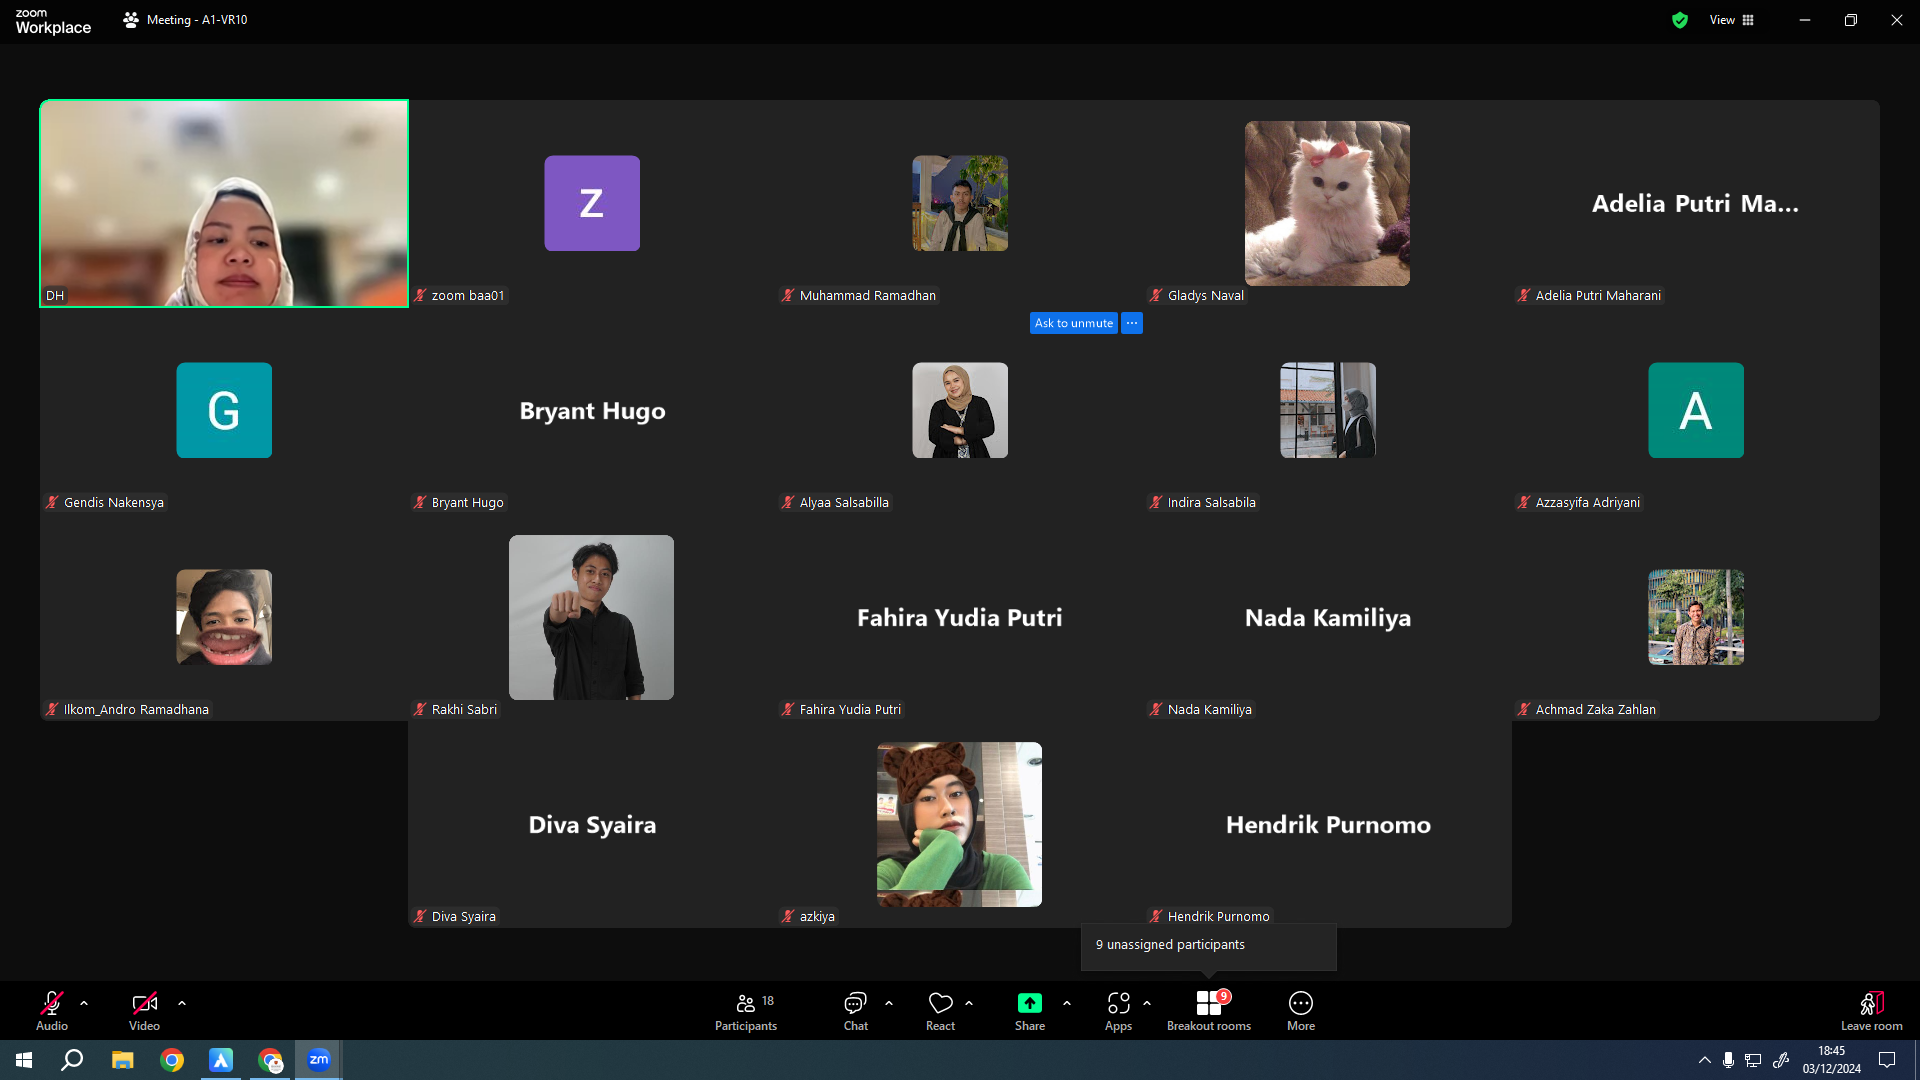Open the React emoji picker

940,1010
